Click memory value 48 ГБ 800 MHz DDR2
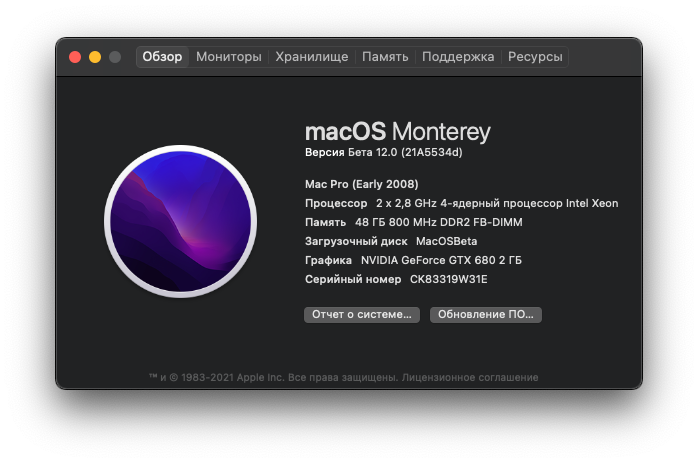 pyautogui.click(x=438, y=222)
